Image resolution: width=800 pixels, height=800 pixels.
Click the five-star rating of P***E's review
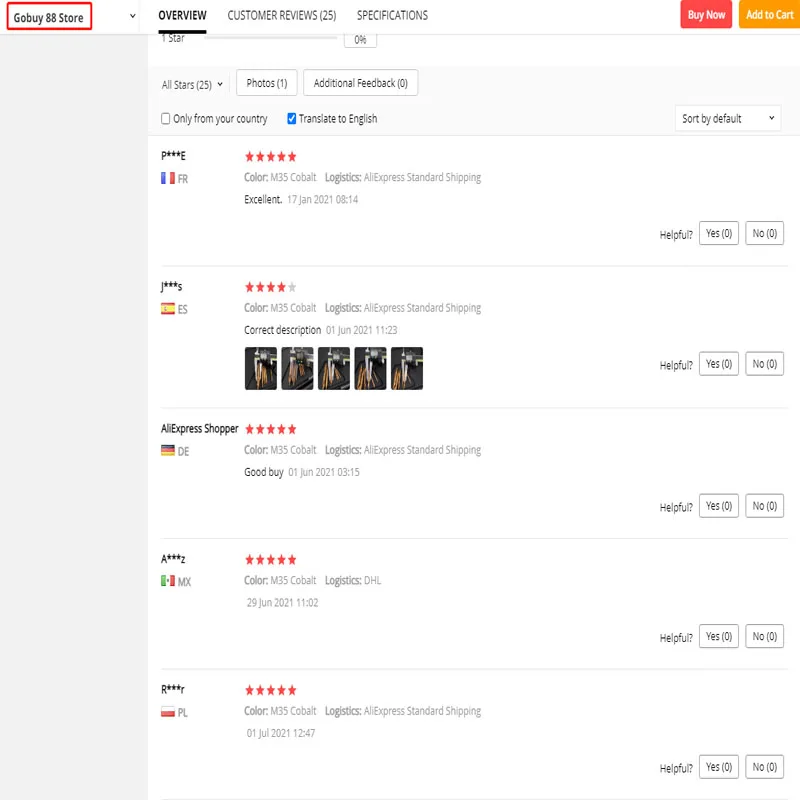point(270,156)
